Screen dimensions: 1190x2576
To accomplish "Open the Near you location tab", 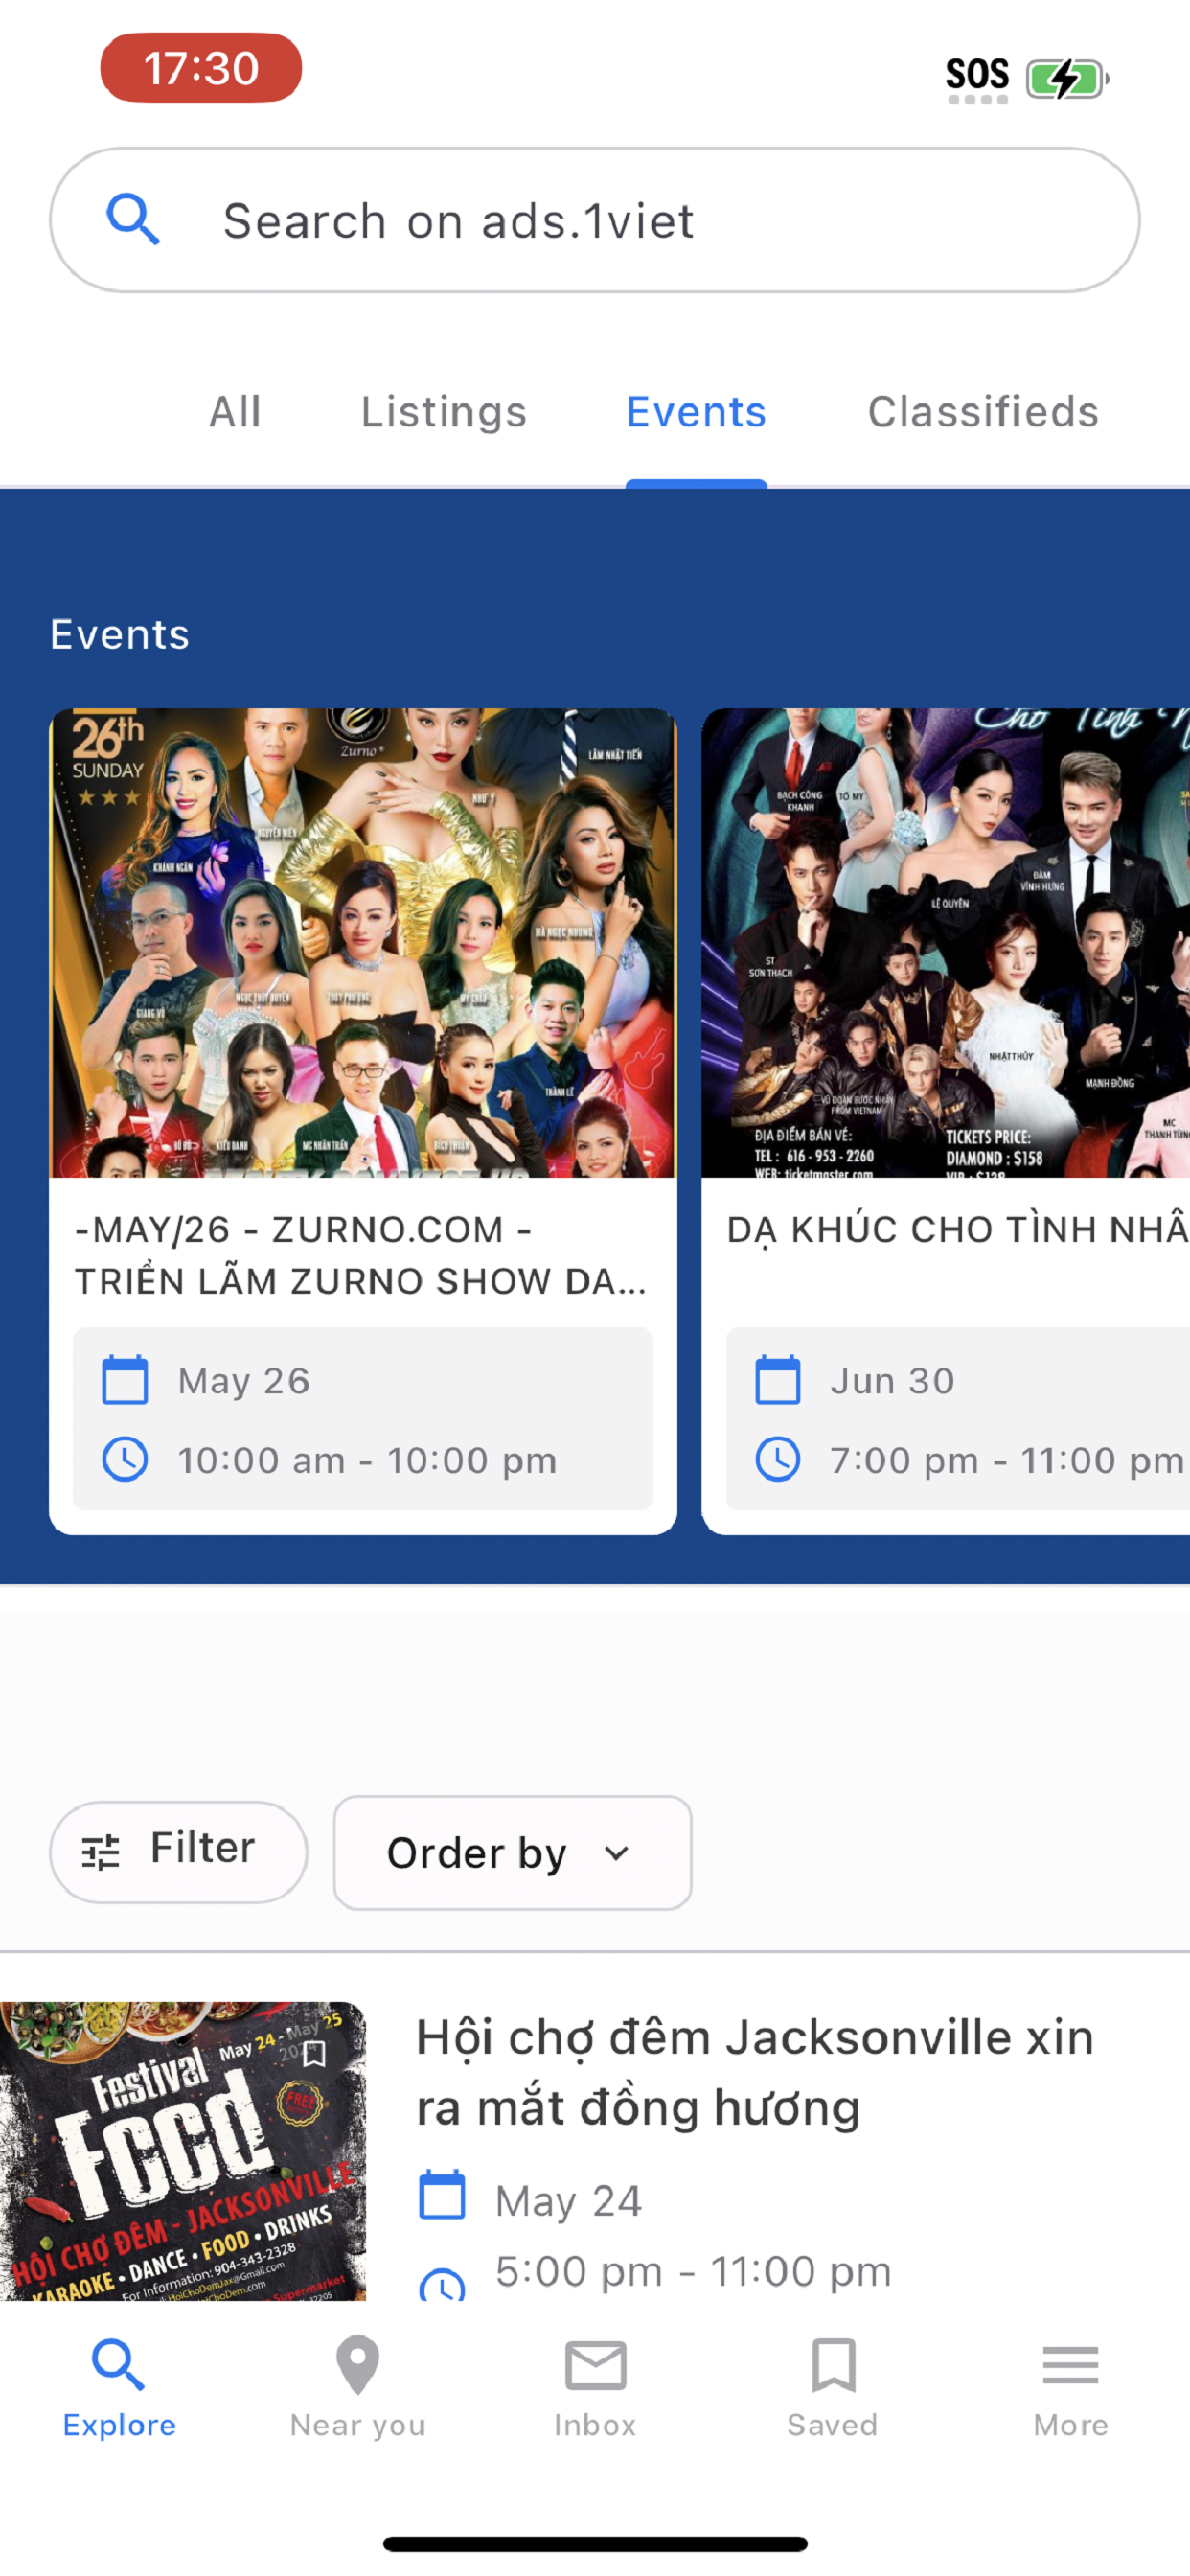I will tap(357, 2389).
